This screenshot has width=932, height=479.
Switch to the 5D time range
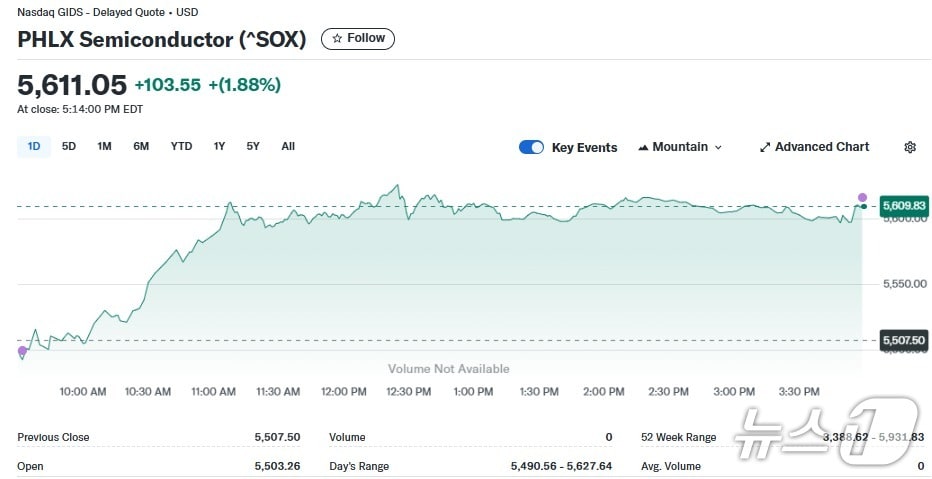pyautogui.click(x=69, y=147)
